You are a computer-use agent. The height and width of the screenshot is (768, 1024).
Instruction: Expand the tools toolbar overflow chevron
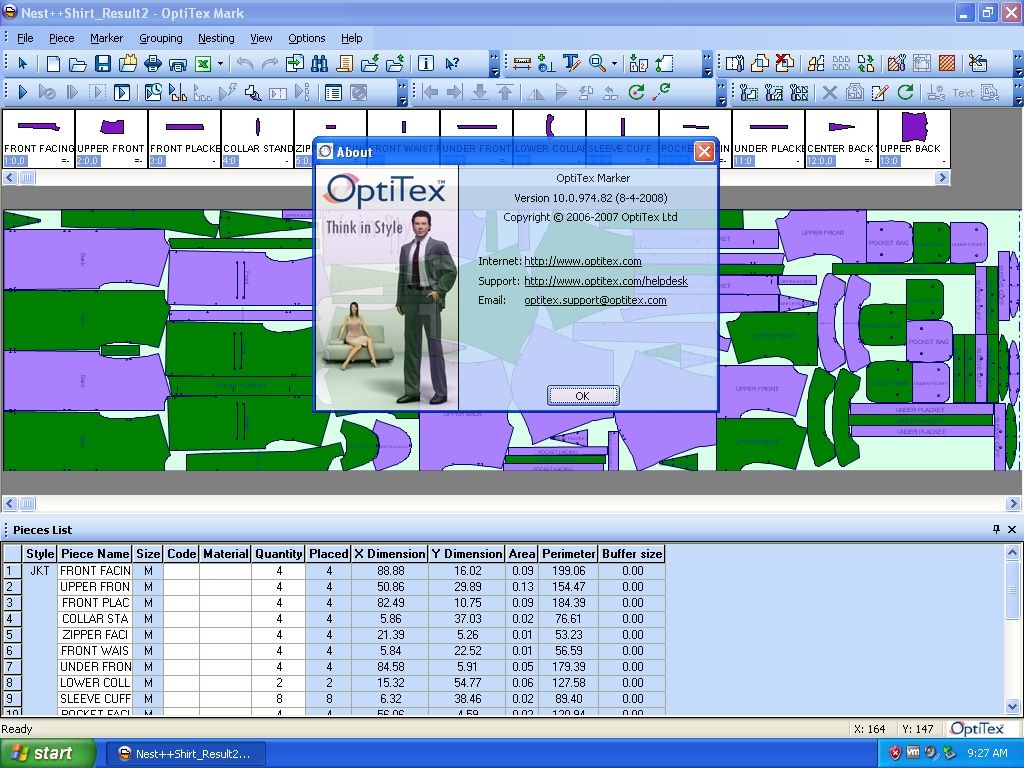point(707,64)
